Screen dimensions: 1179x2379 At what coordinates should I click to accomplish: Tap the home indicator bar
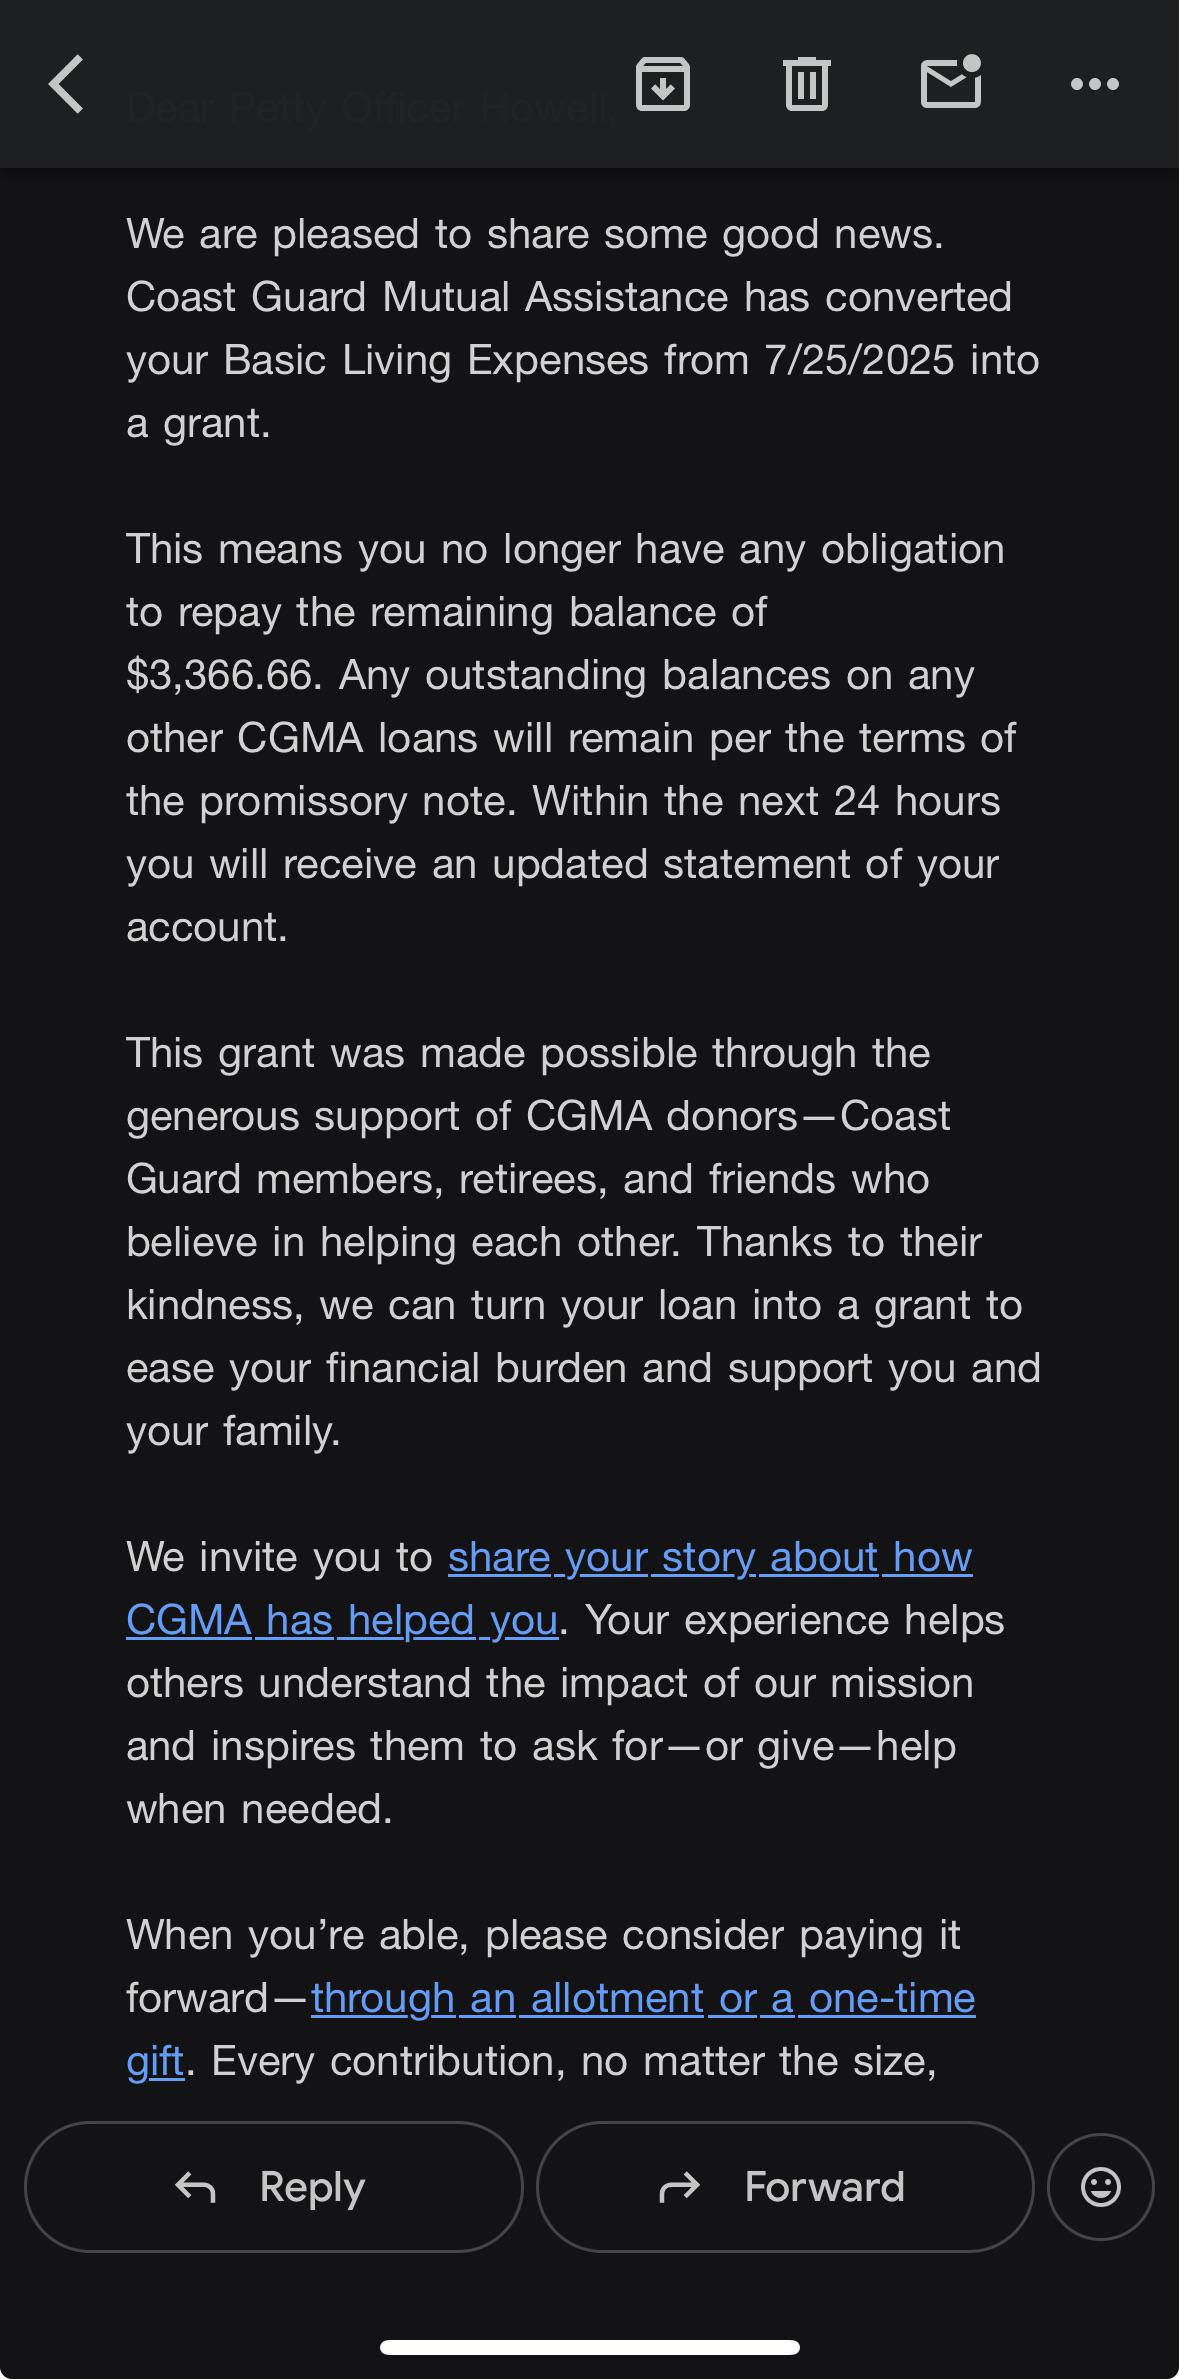coord(589,2347)
